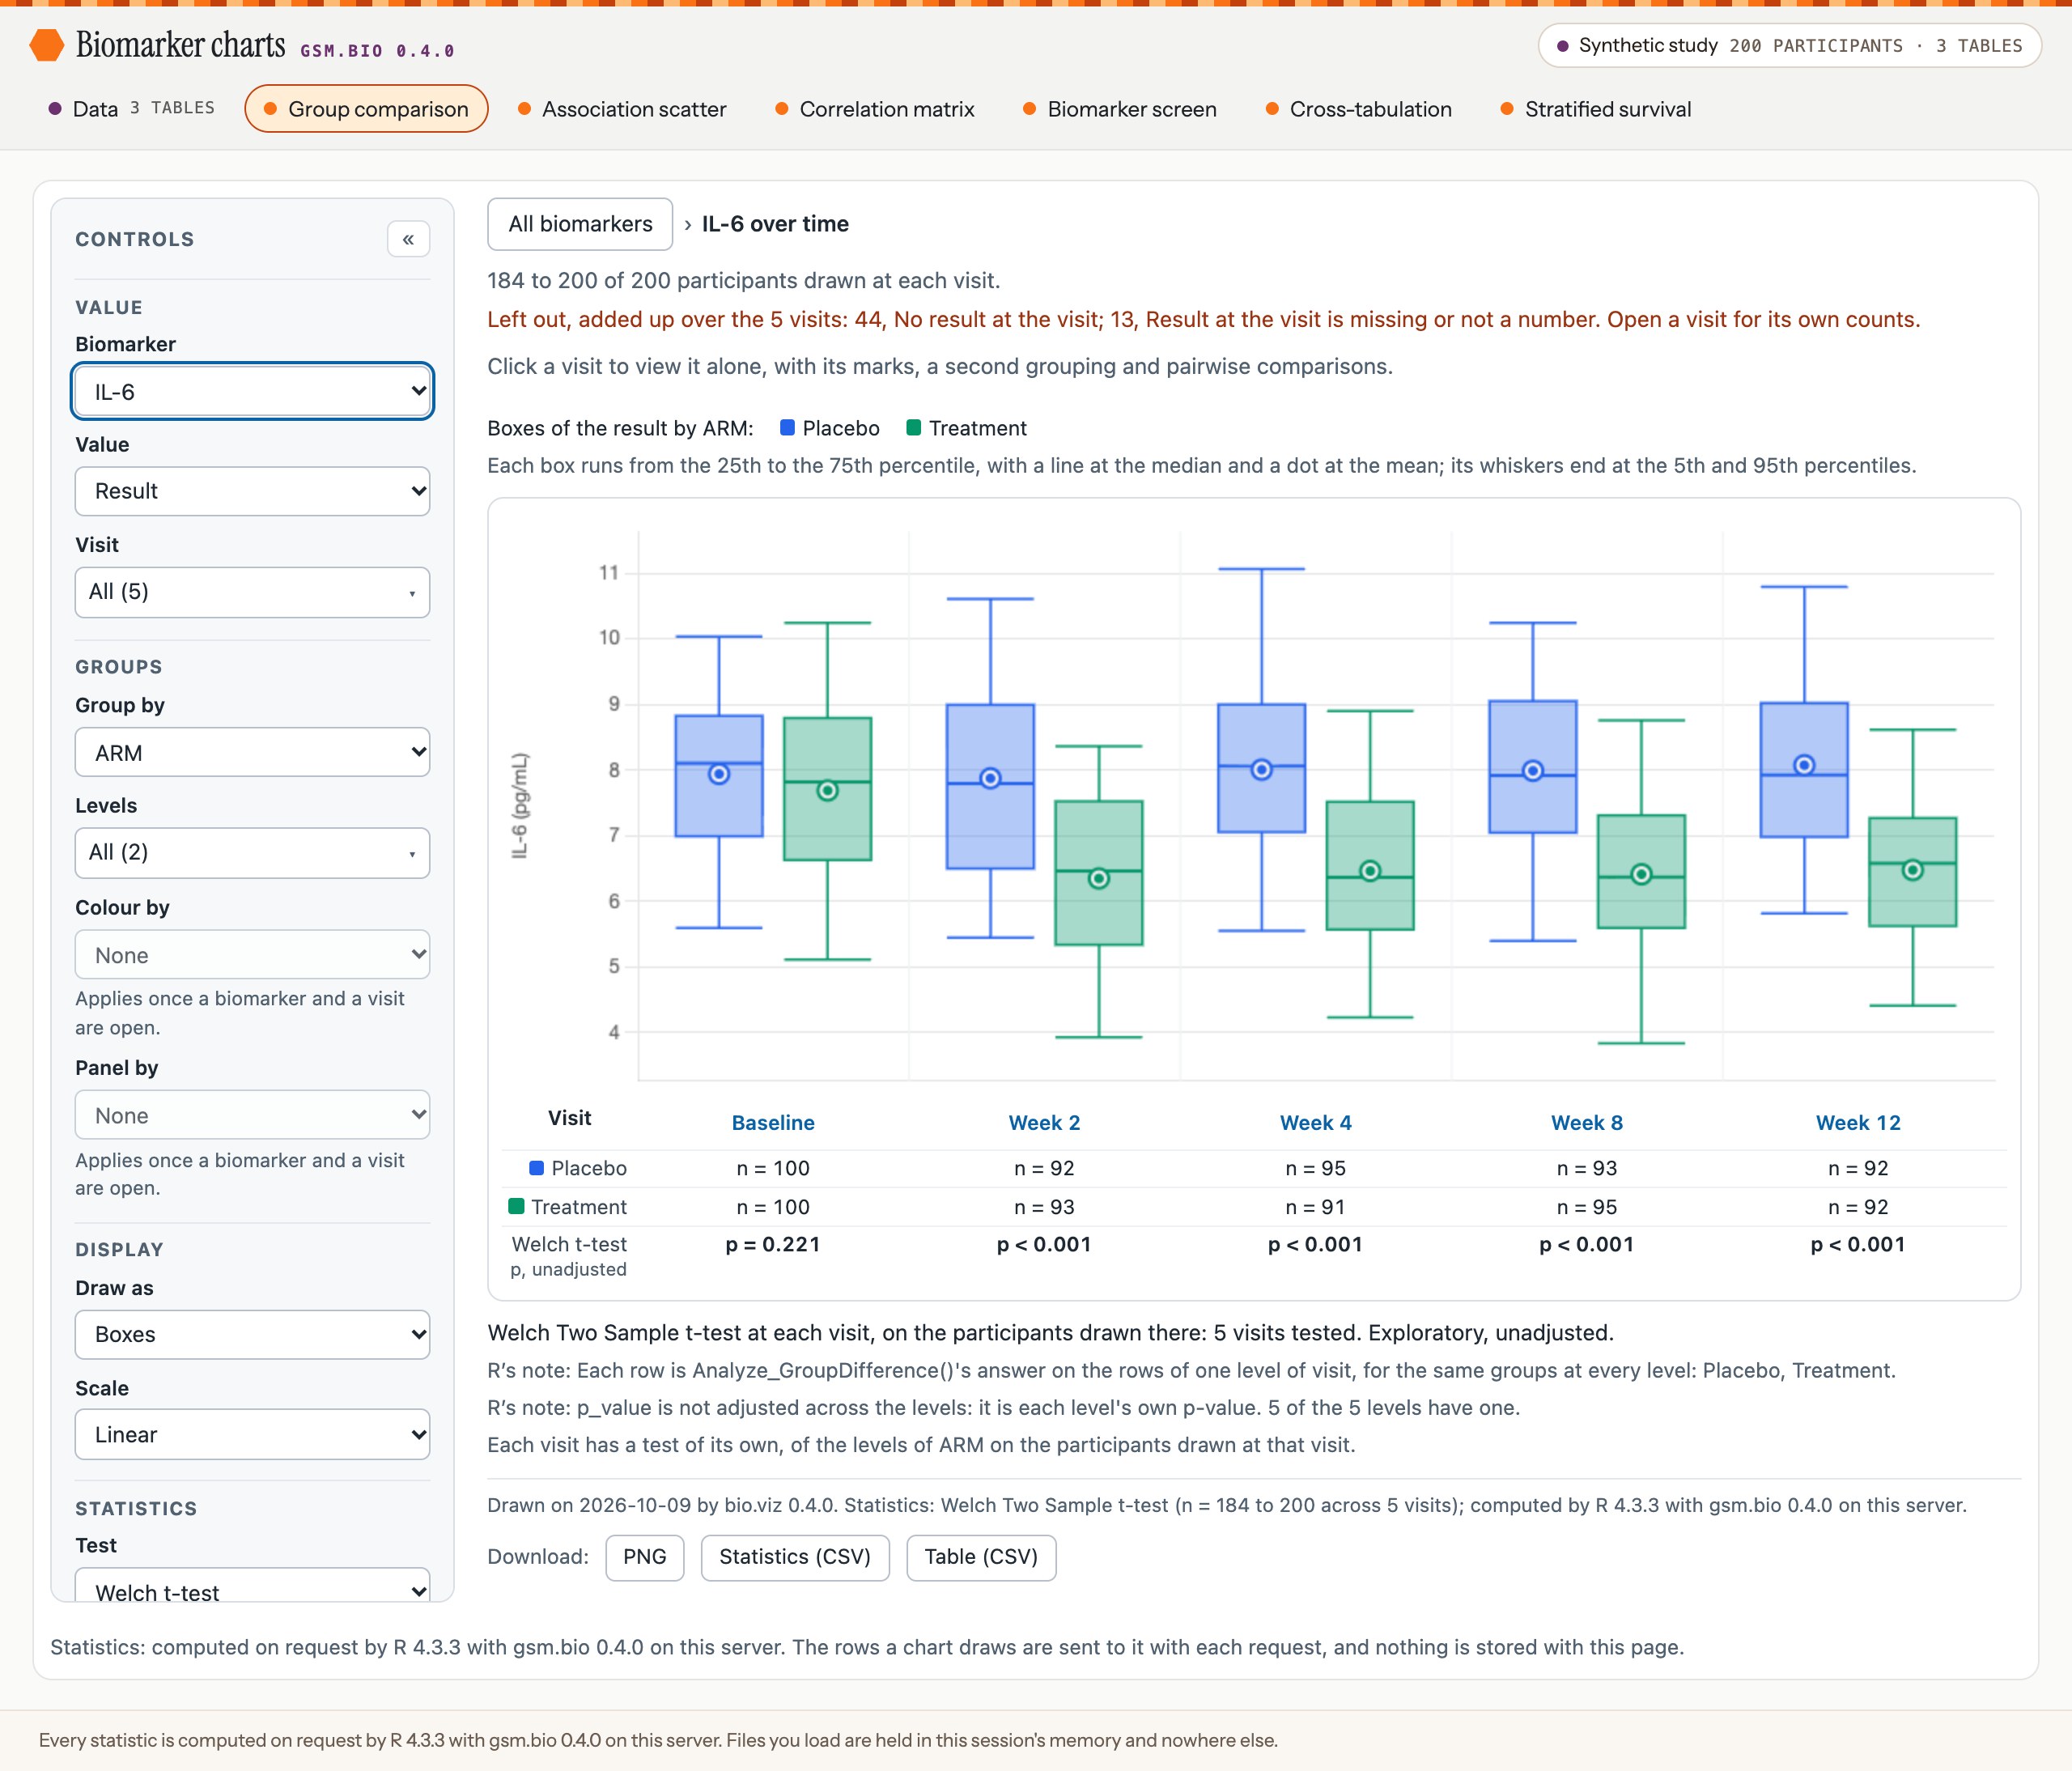Click the Placebo blue legend swatch
The image size is (2072, 1771).
787,428
